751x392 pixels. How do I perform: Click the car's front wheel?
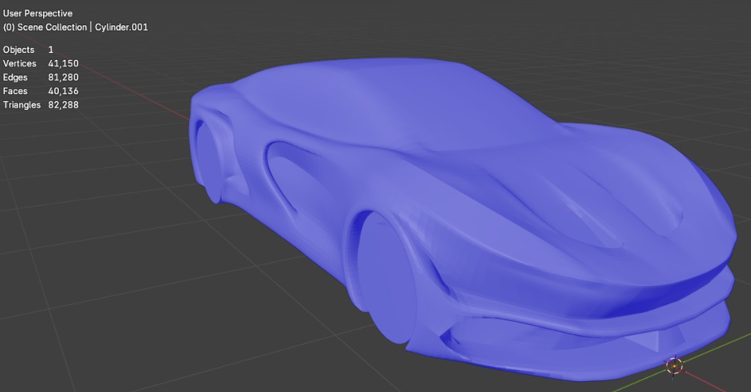[386, 278]
